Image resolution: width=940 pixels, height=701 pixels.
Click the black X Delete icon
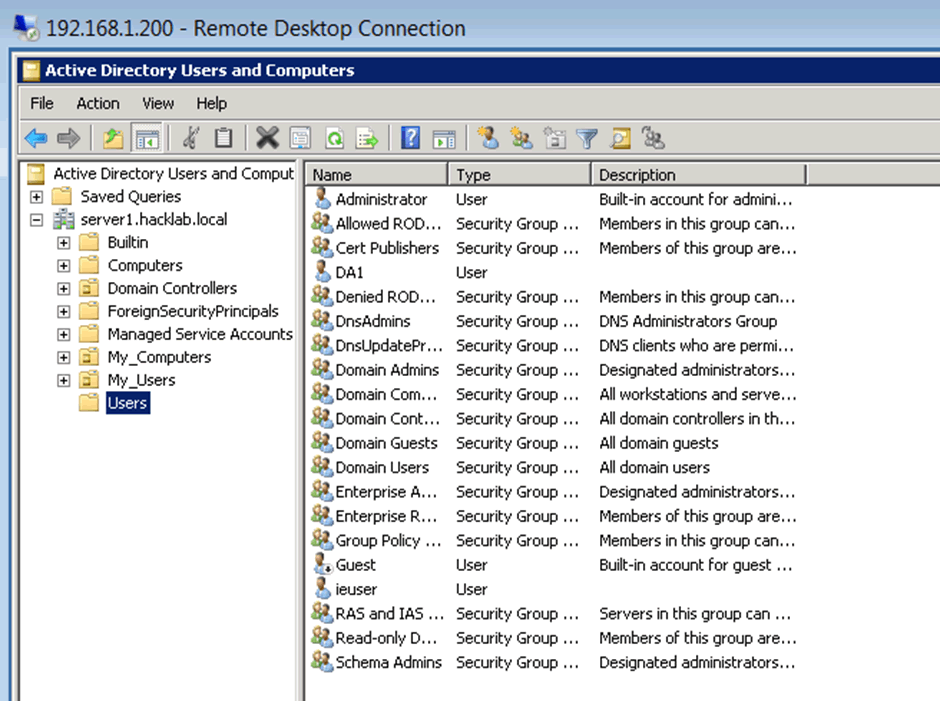click(267, 139)
